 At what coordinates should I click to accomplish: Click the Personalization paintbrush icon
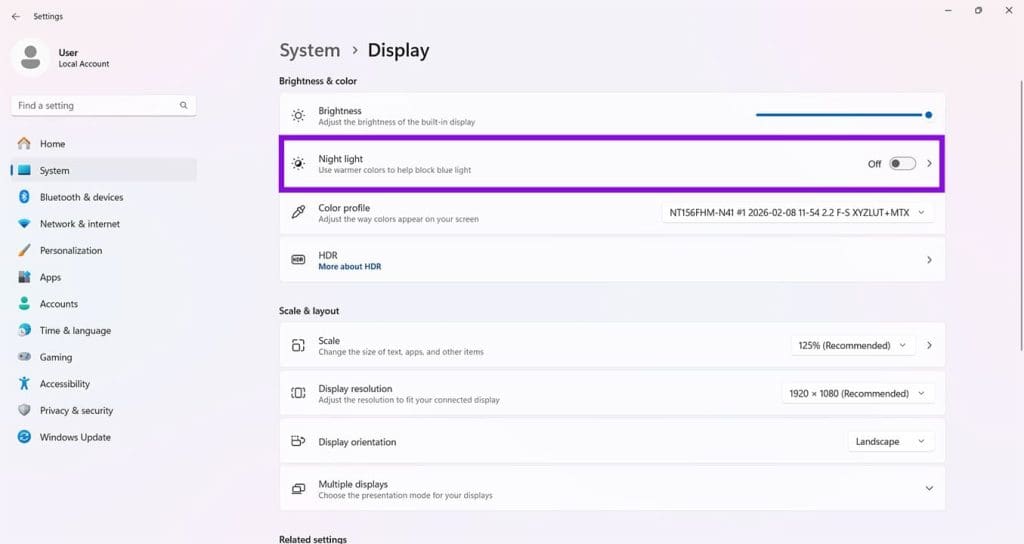click(24, 250)
